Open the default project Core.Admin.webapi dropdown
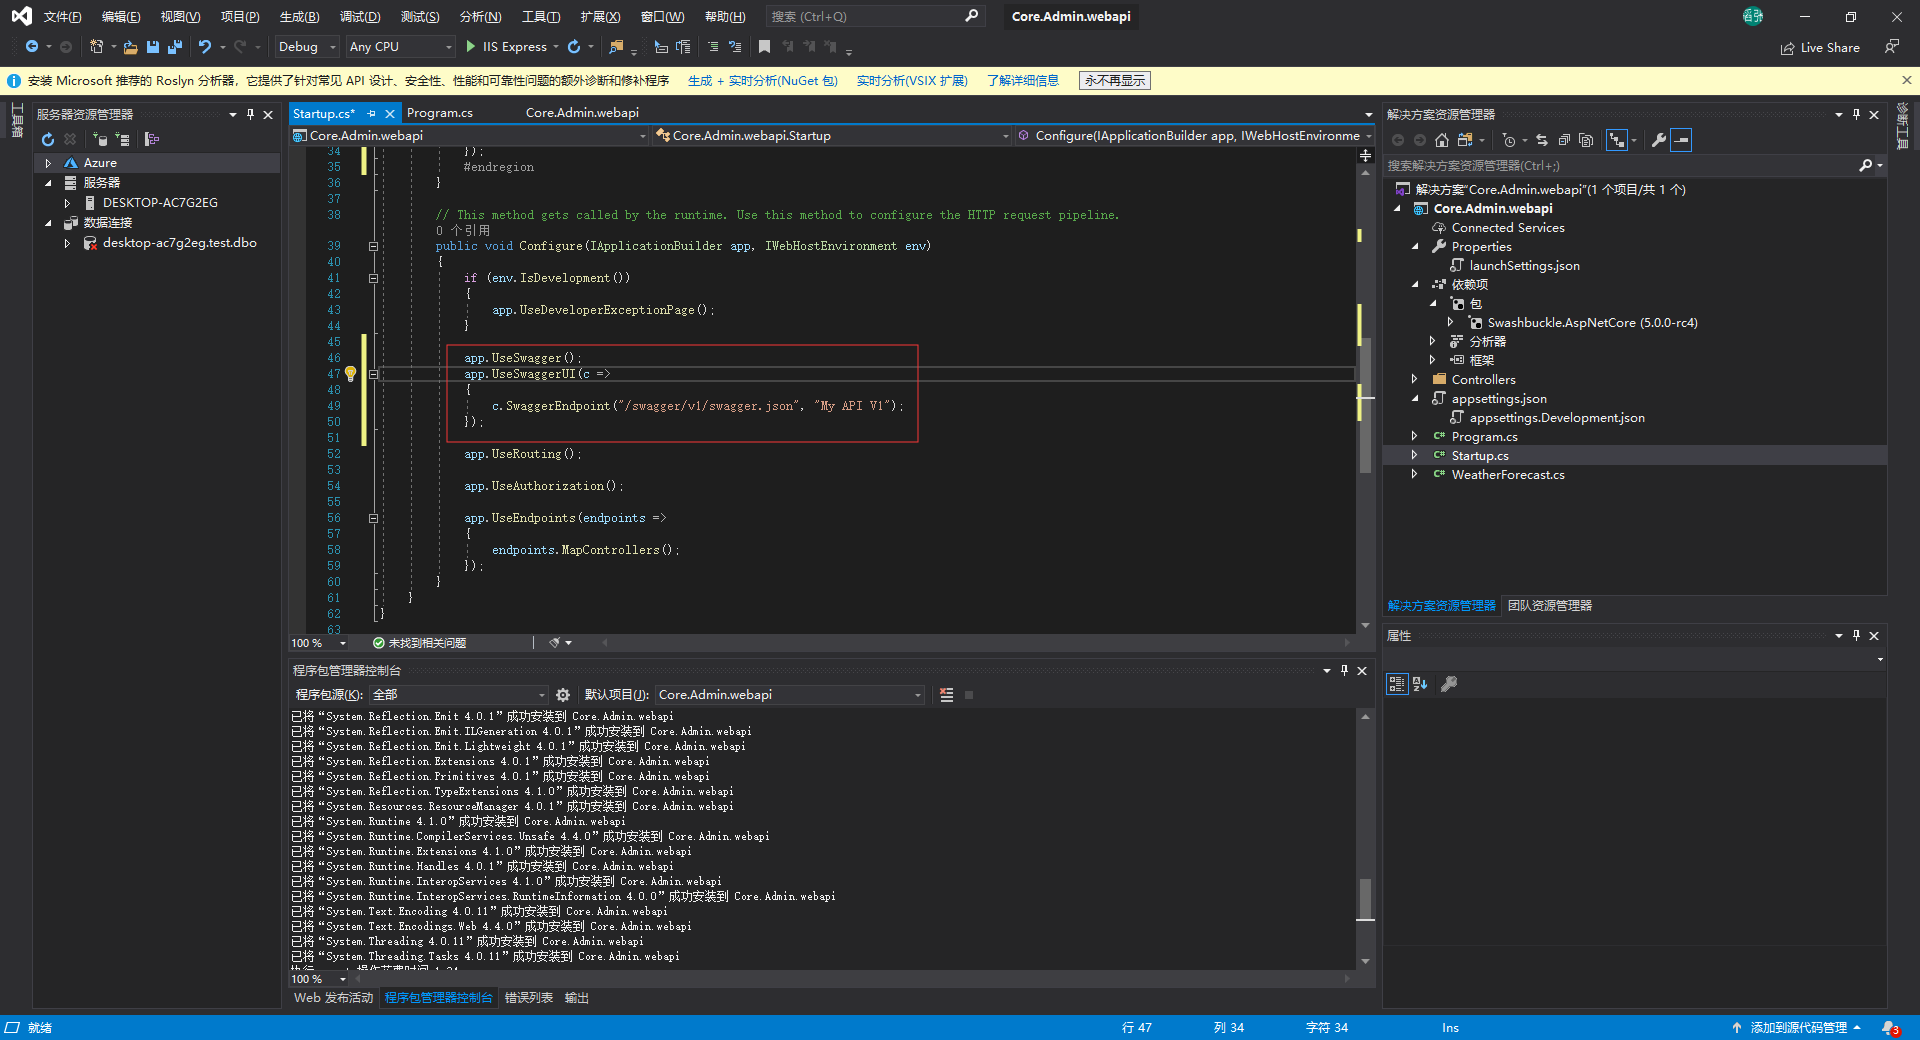The height and width of the screenshot is (1040, 1920). (x=790, y=695)
